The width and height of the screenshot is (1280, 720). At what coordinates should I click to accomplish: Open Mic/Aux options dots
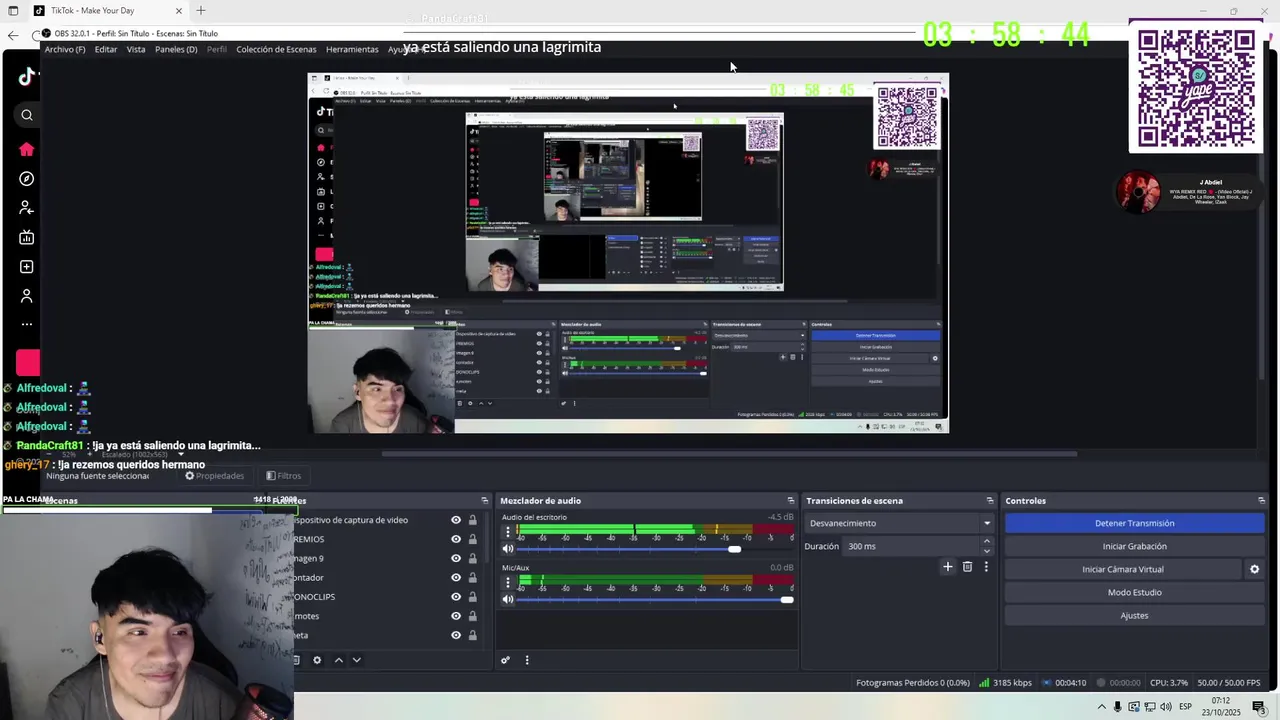[x=508, y=582]
